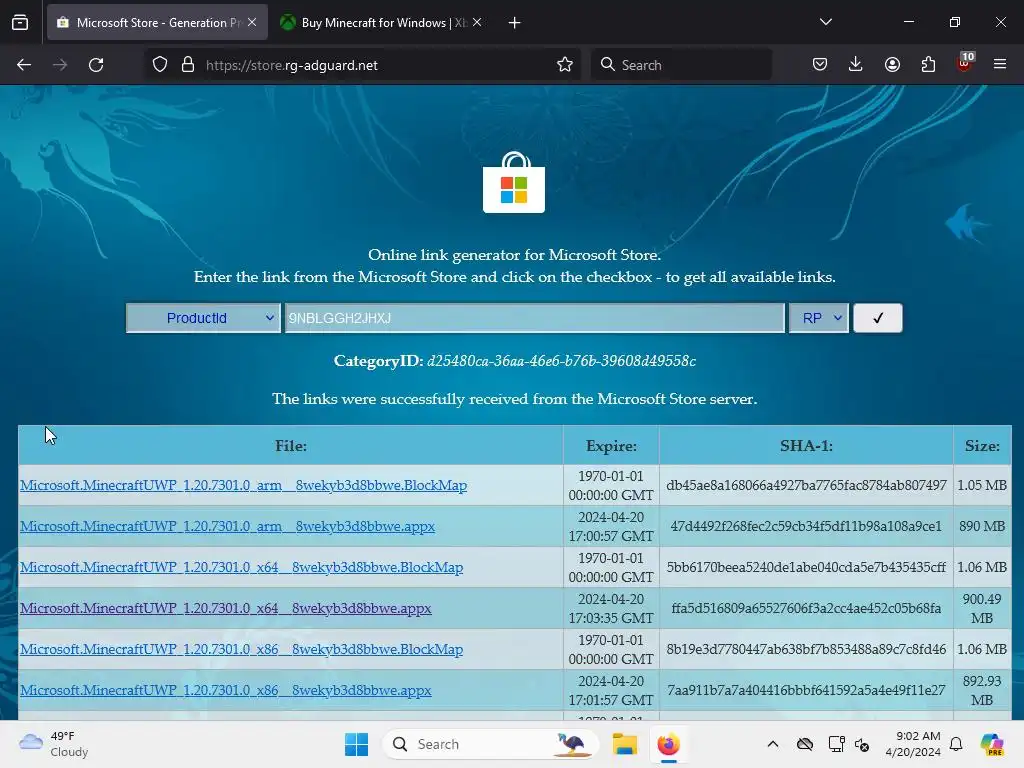This screenshot has width=1024, height=768.
Task: Click the expiry 2024-04-20 17:00:57 GMT
Action: [x=611, y=526]
